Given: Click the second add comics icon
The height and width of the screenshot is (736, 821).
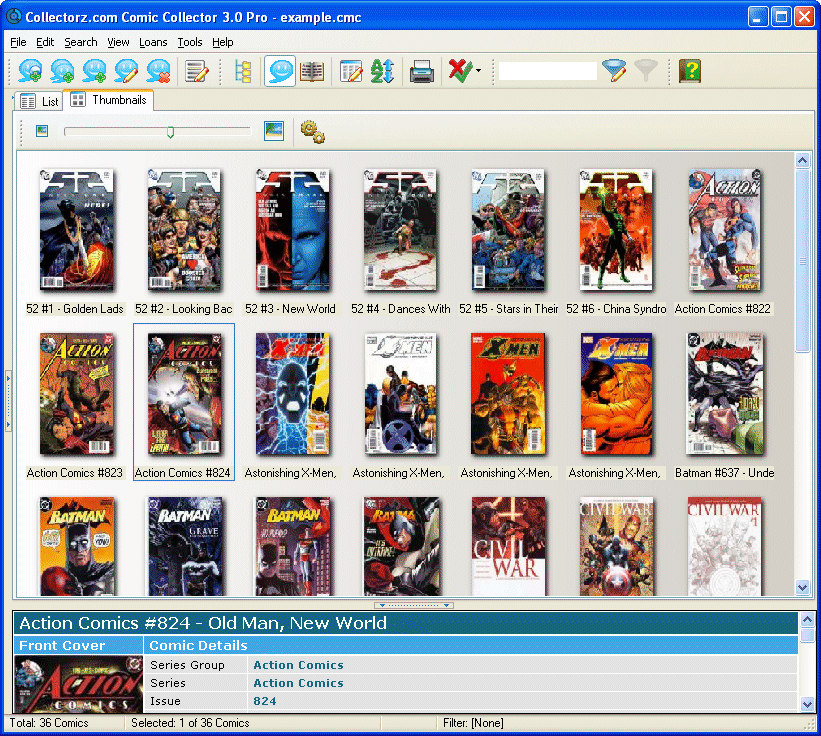Looking at the screenshot, I should 62,71.
